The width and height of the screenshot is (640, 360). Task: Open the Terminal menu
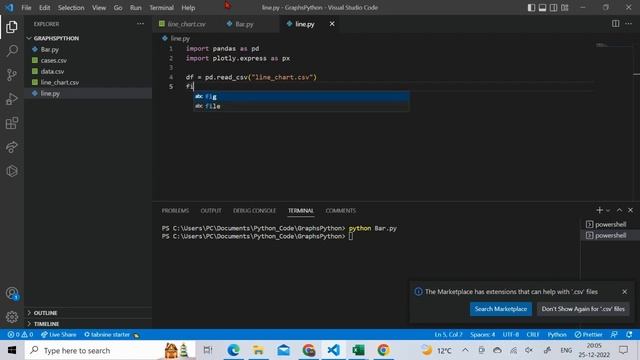click(x=162, y=7)
